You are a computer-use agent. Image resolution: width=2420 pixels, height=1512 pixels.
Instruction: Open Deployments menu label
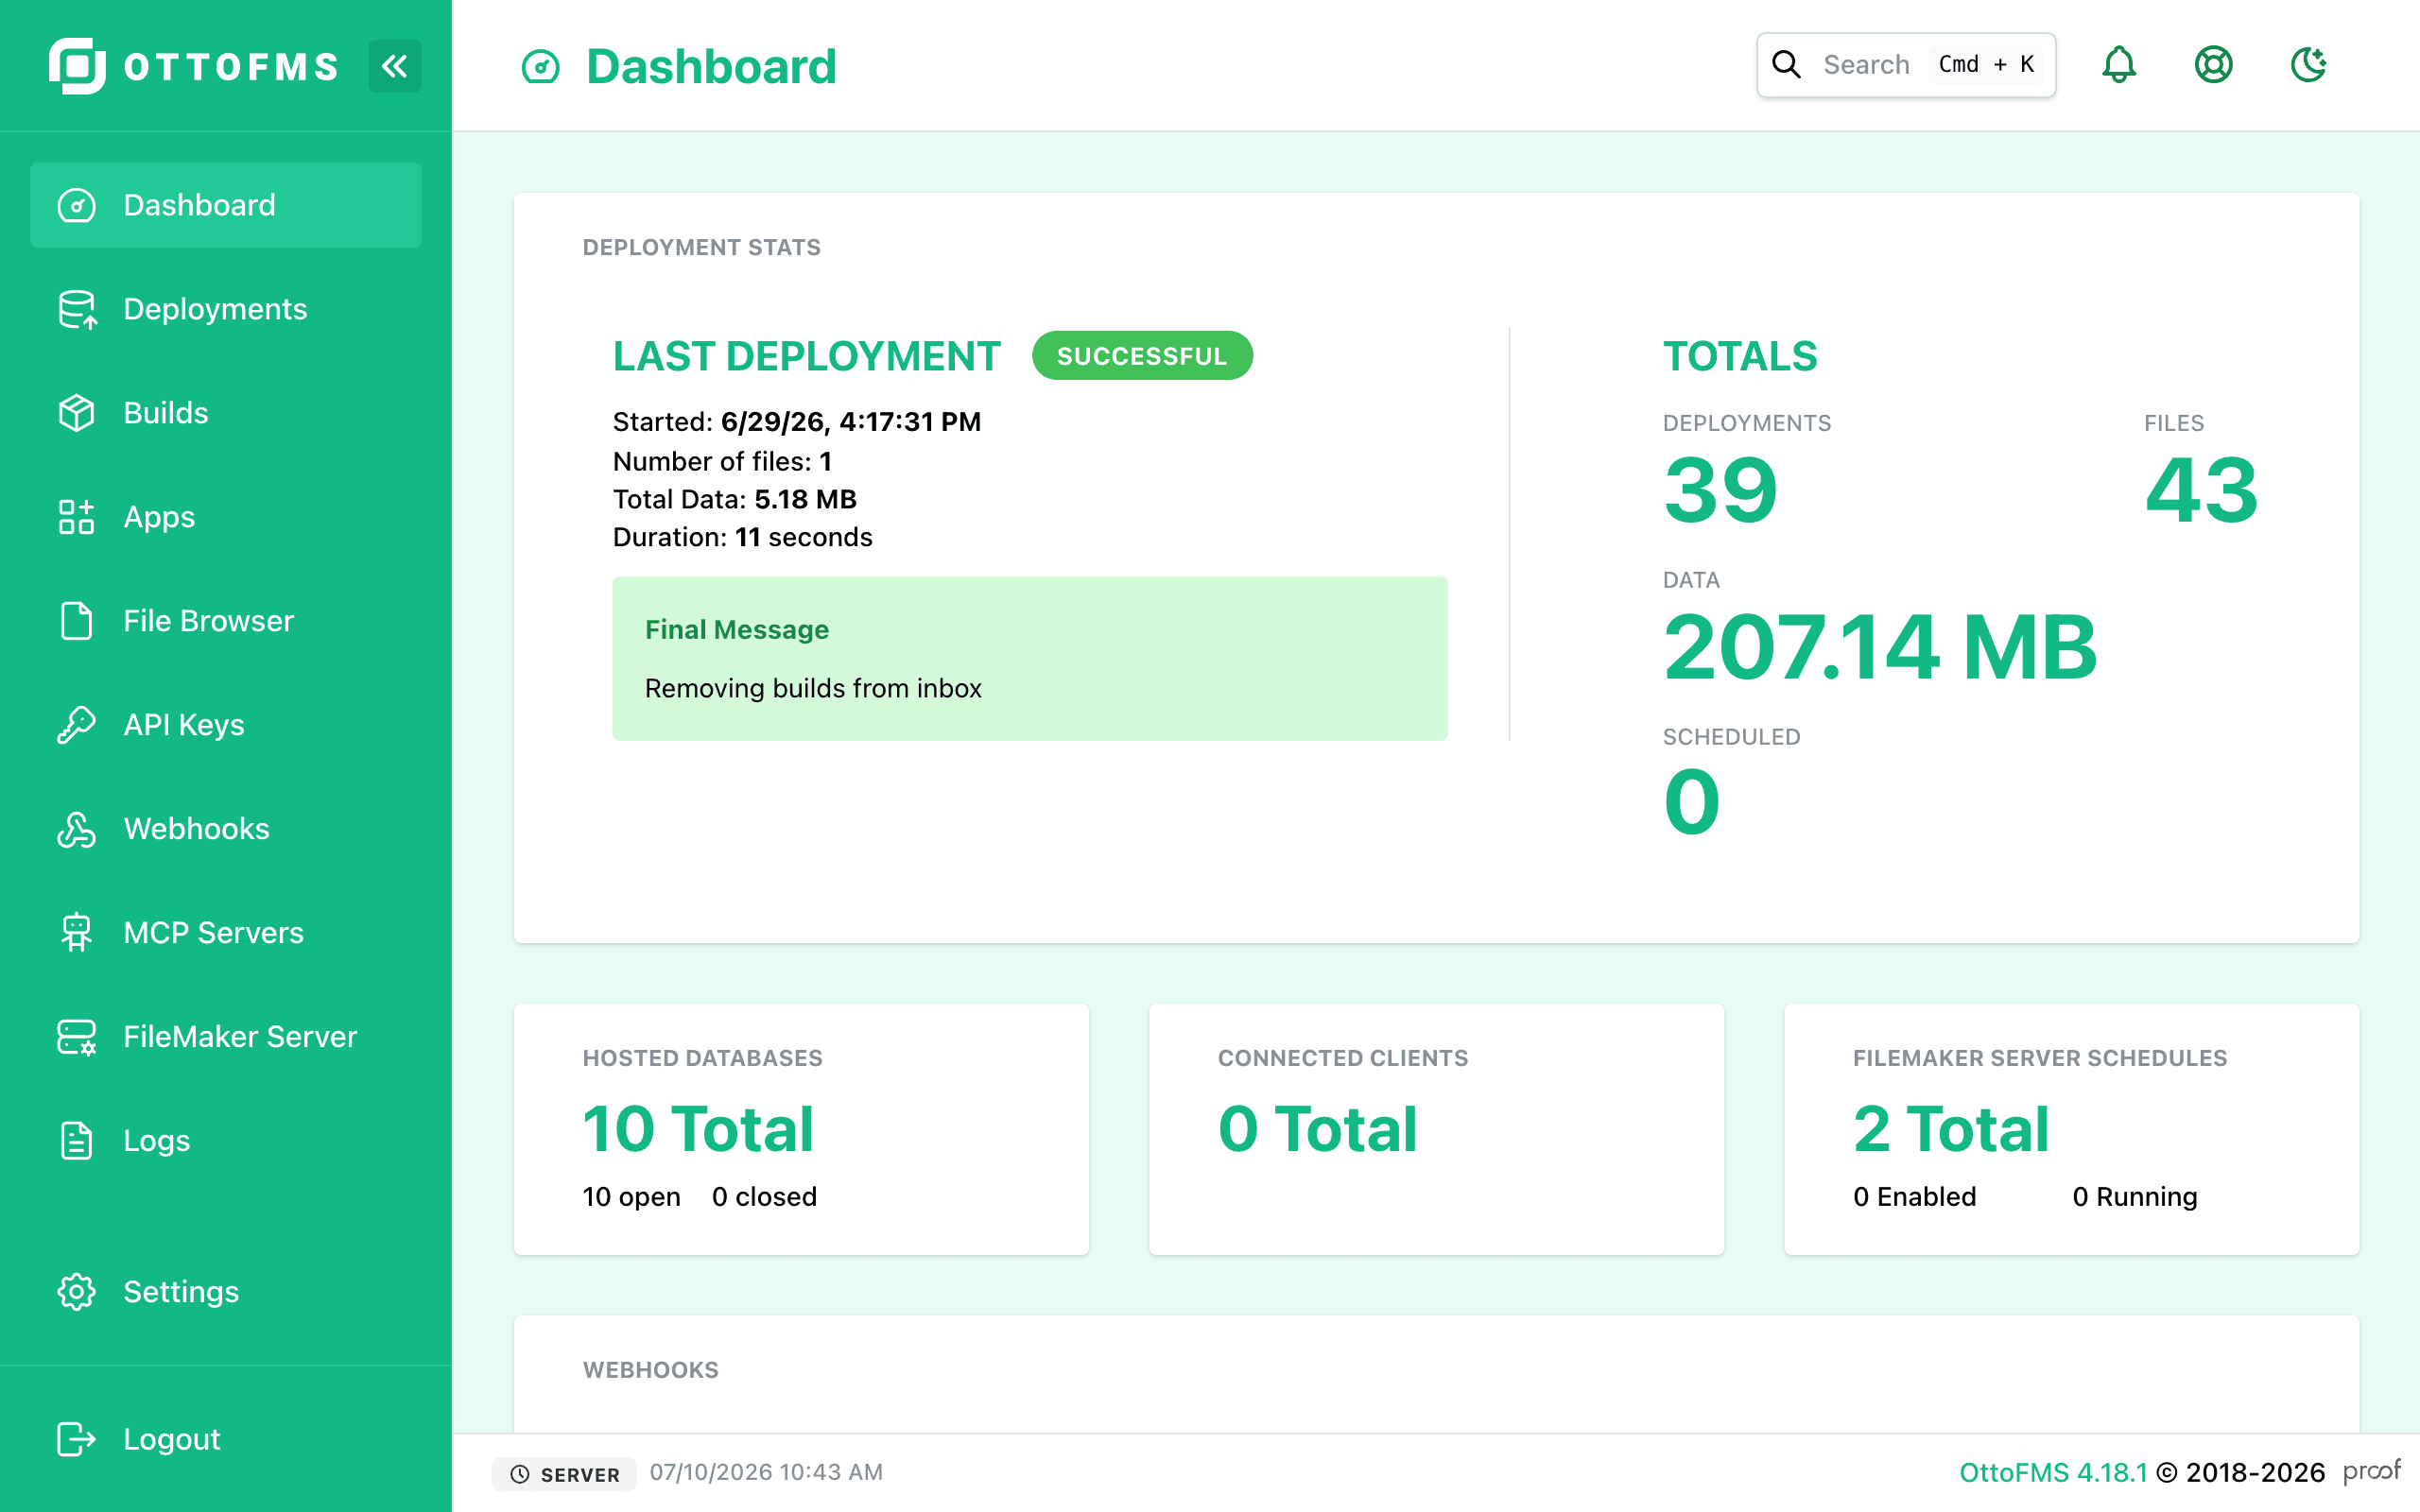(215, 309)
